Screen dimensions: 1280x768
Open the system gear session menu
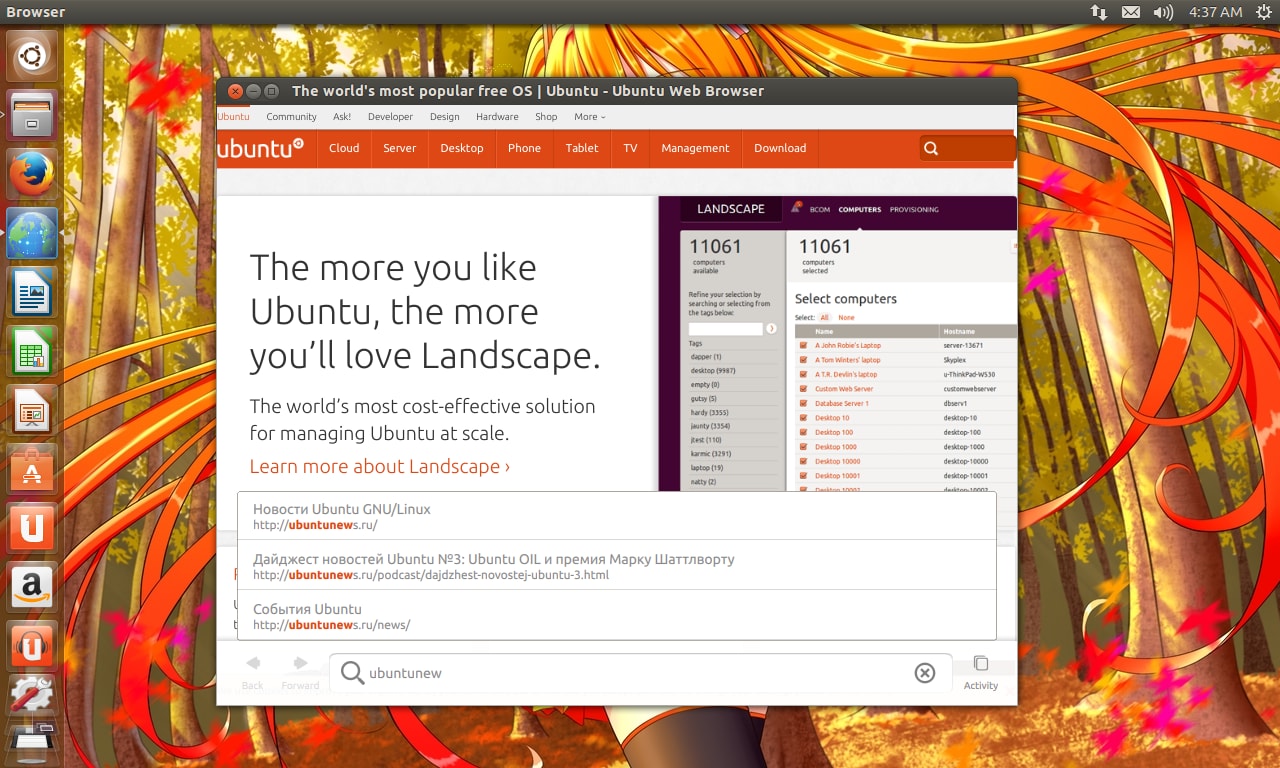pos(1264,12)
